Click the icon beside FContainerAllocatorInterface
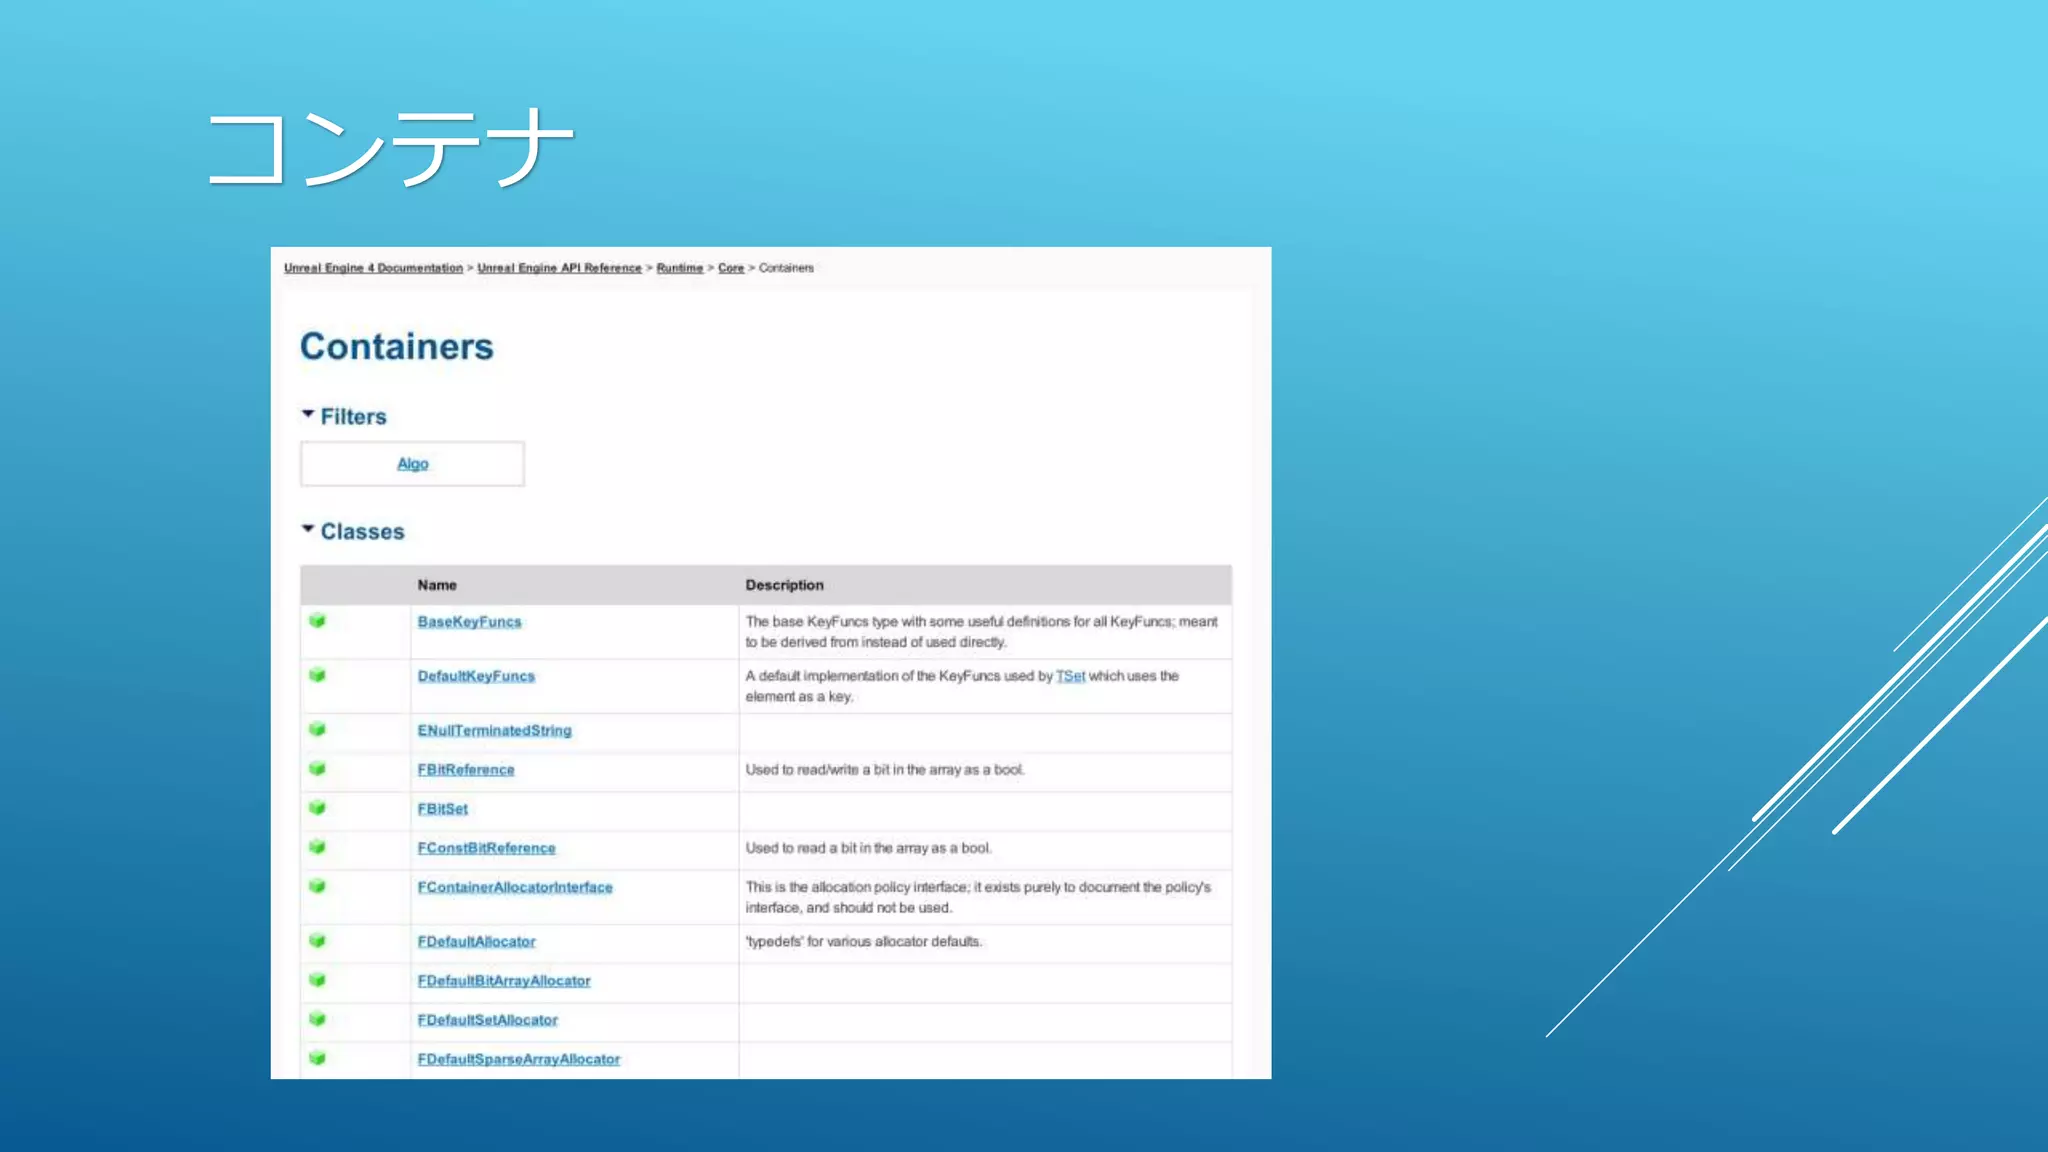 pyautogui.click(x=317, y=886)
